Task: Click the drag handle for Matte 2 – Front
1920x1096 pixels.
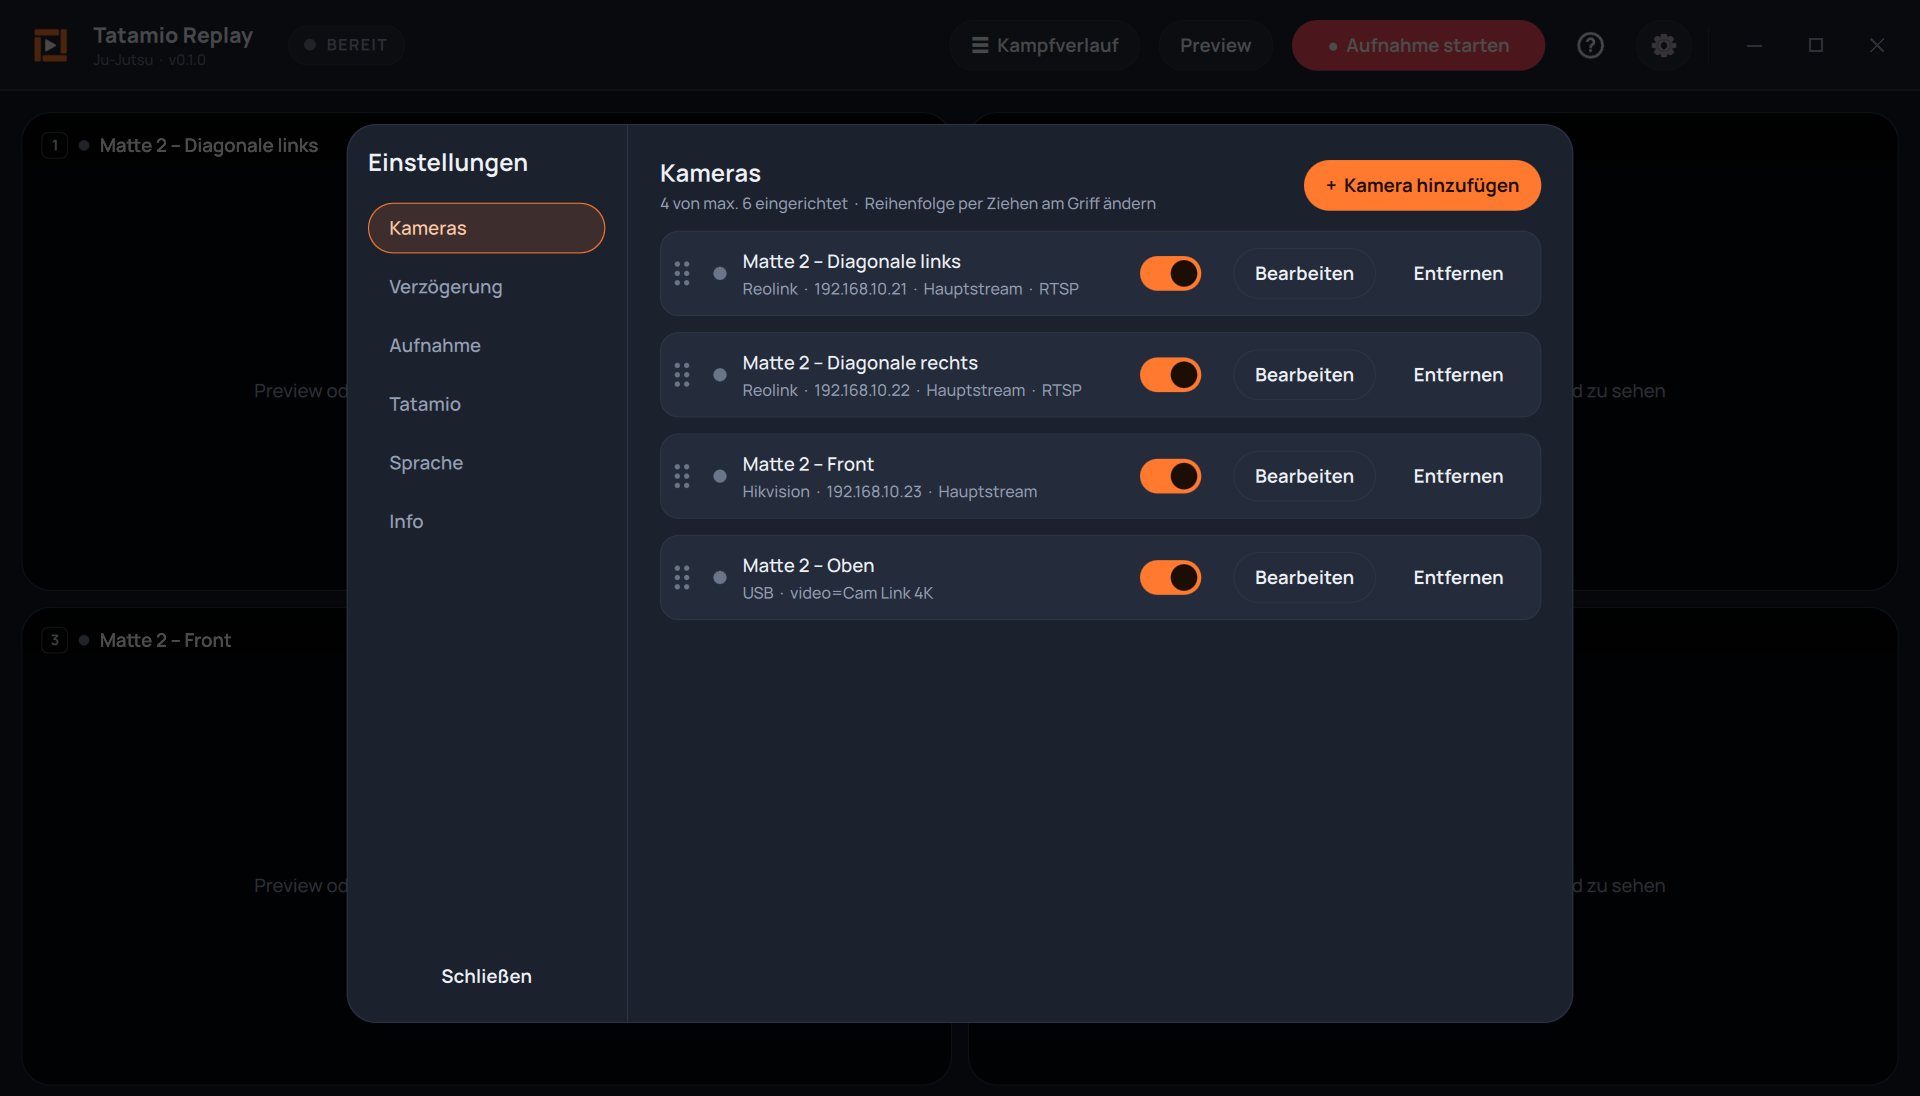Action: click(x=682, y=476)
